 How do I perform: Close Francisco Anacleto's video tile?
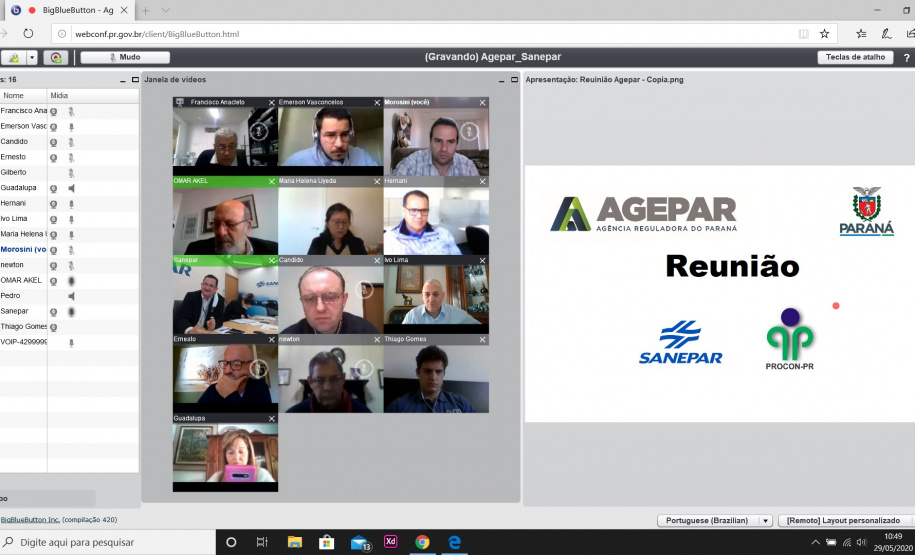271,103
